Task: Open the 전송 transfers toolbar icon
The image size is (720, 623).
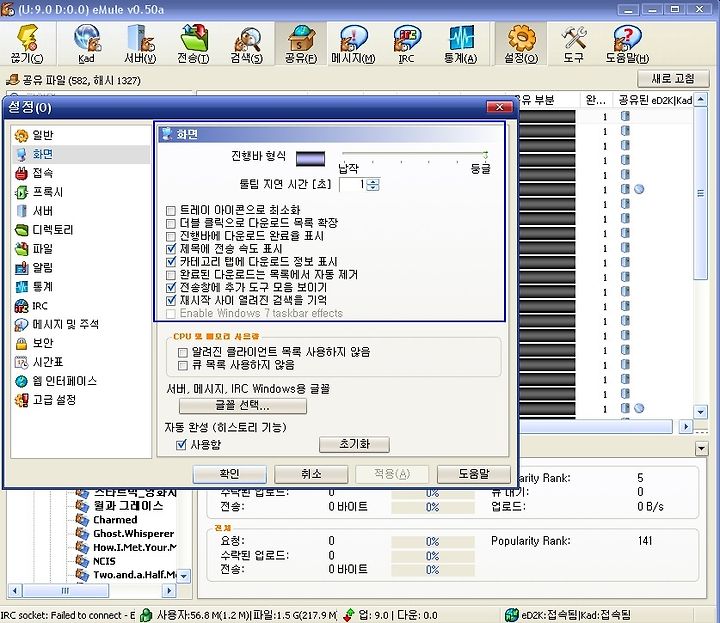Action: [193, 44]
